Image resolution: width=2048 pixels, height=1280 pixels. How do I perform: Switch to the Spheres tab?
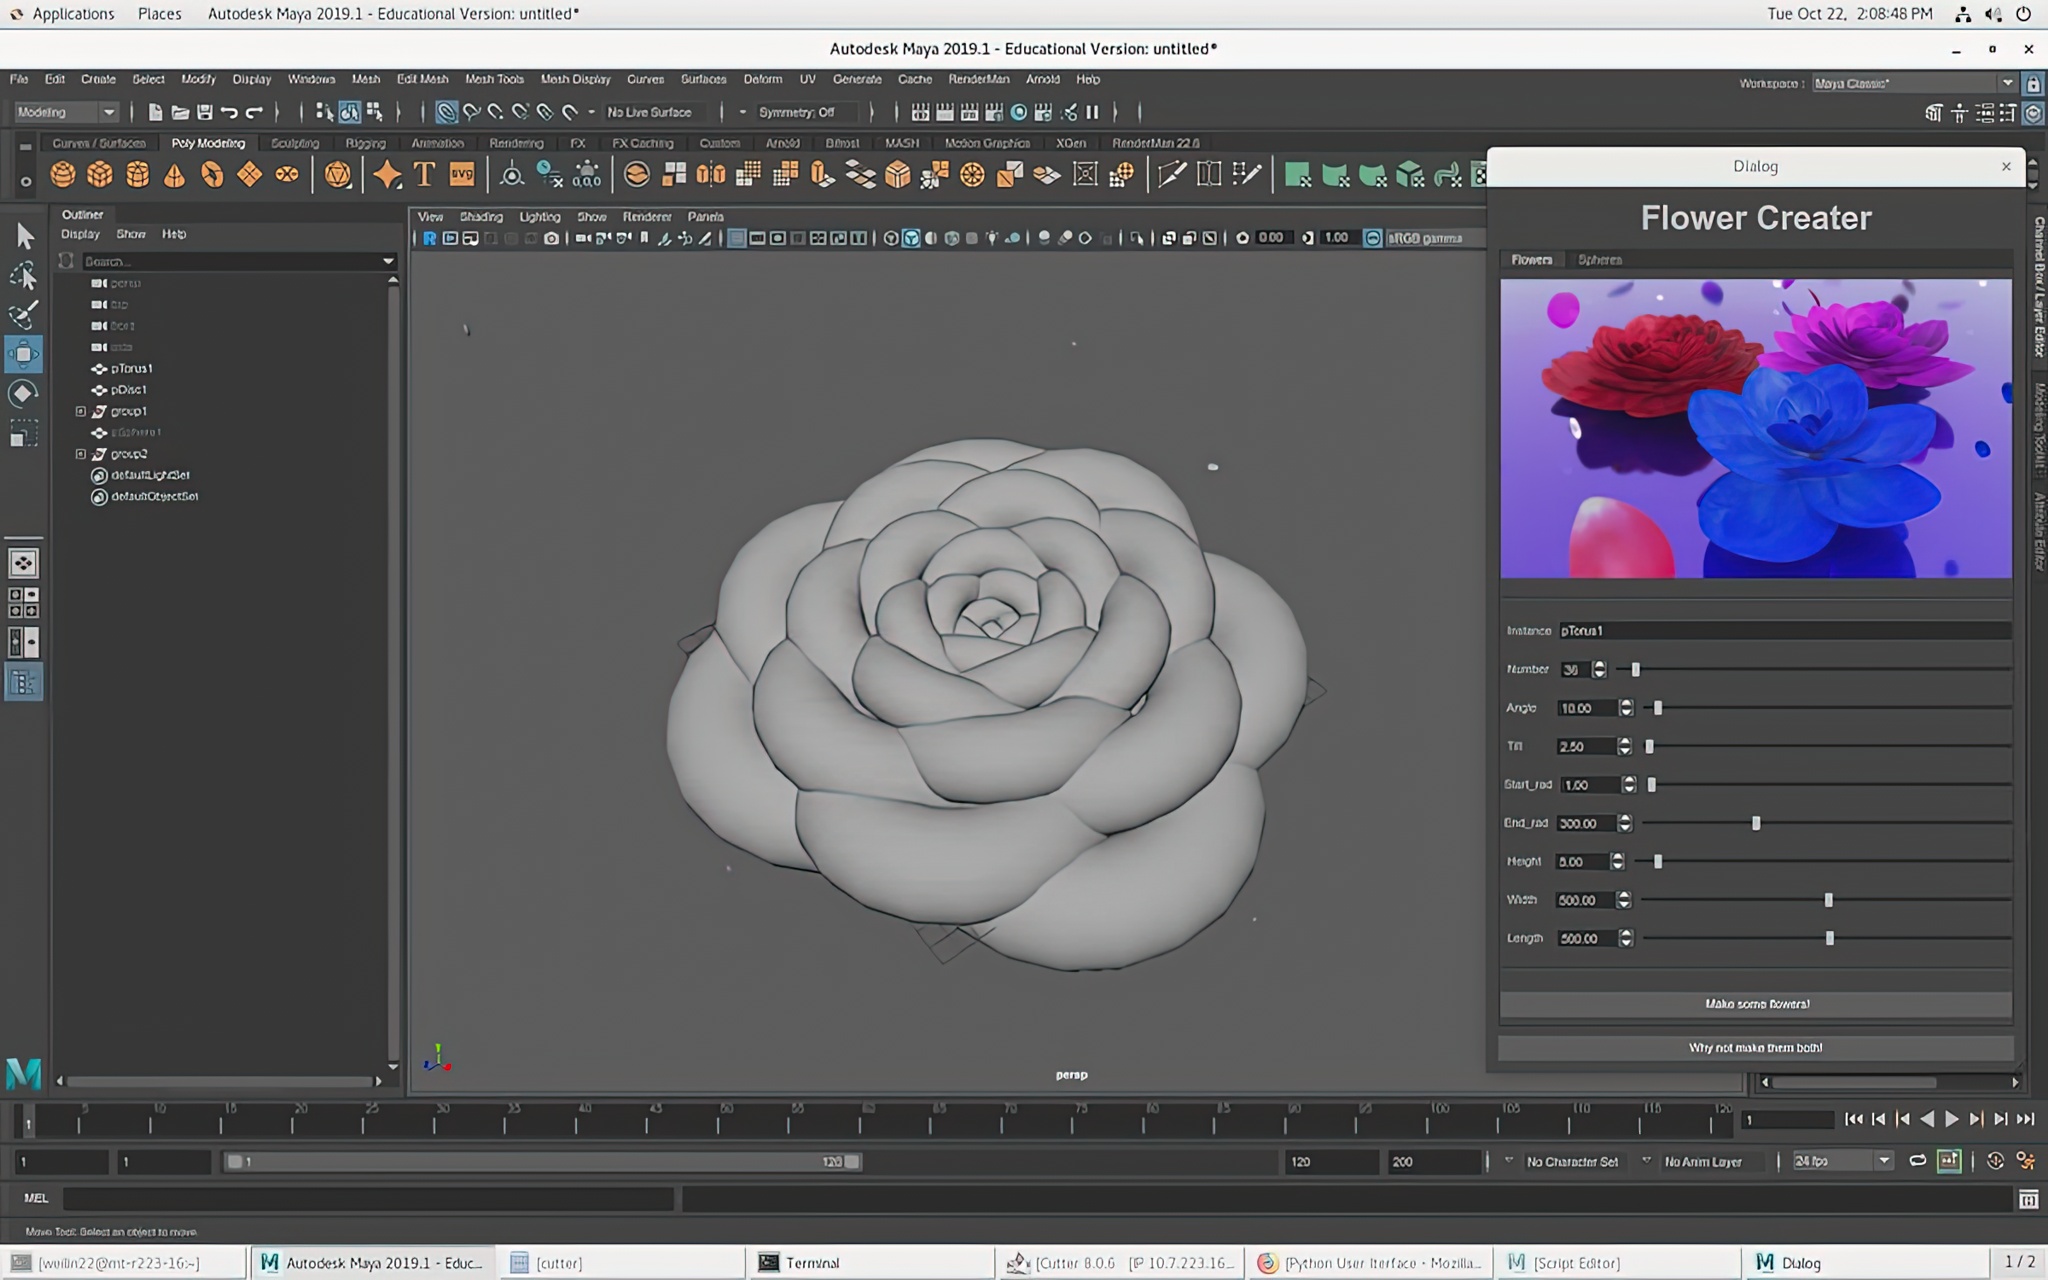point(1599,260)
